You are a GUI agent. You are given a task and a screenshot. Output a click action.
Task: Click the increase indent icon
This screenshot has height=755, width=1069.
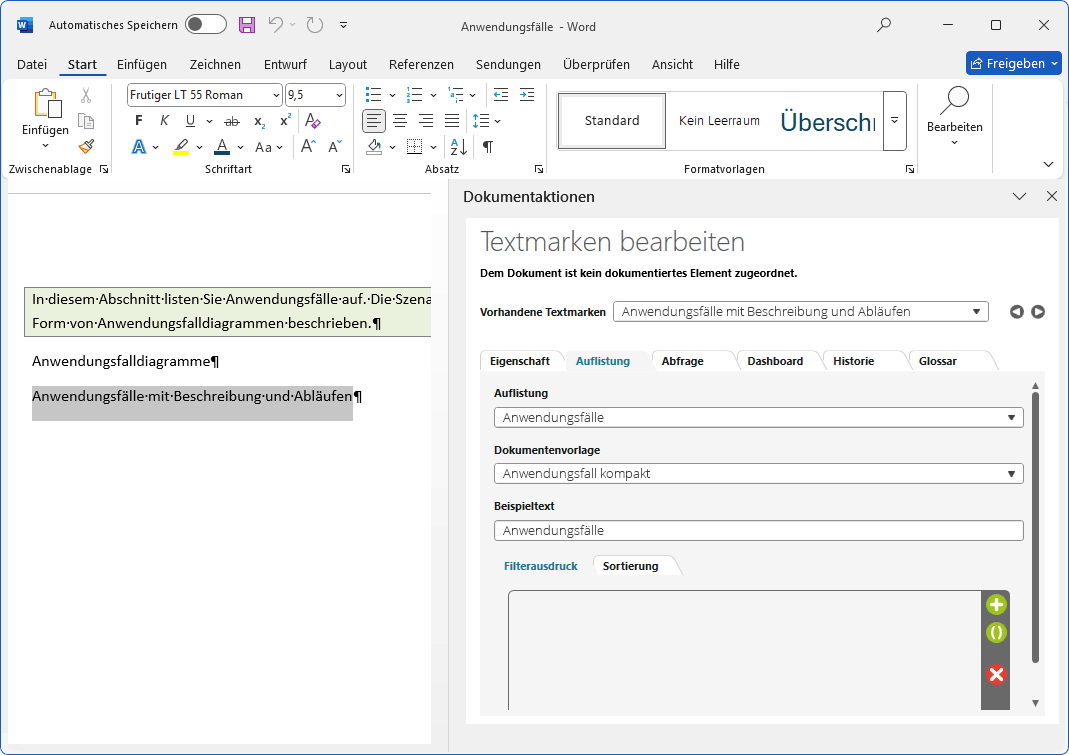coord(527,94)
